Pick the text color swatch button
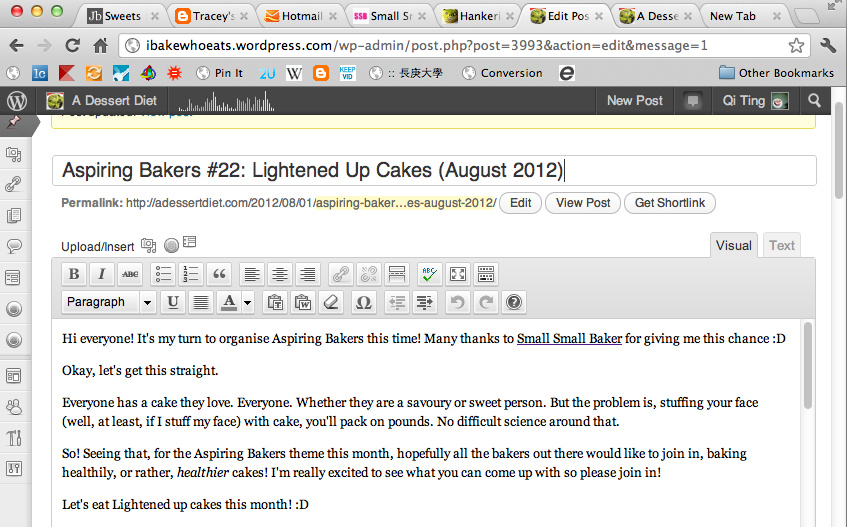Viewport: 847px width, 527px height. (x=229, y=302)
